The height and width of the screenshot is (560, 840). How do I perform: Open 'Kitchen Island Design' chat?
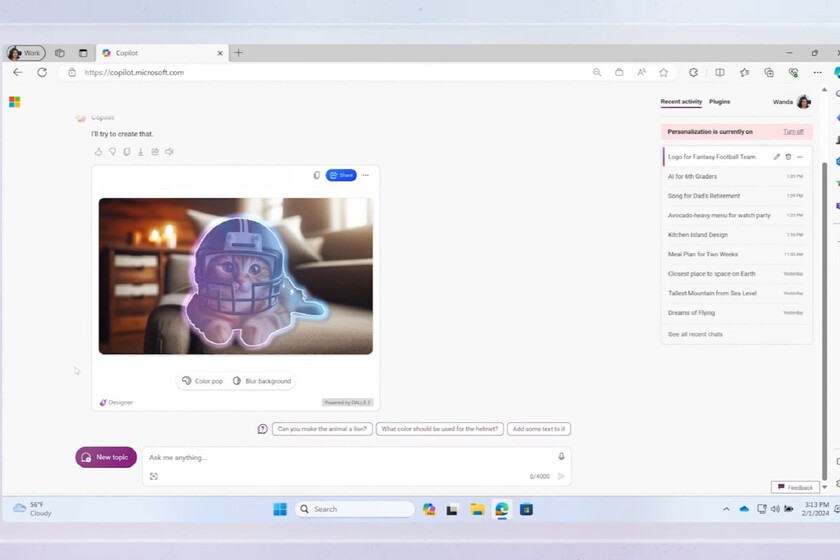737,235
